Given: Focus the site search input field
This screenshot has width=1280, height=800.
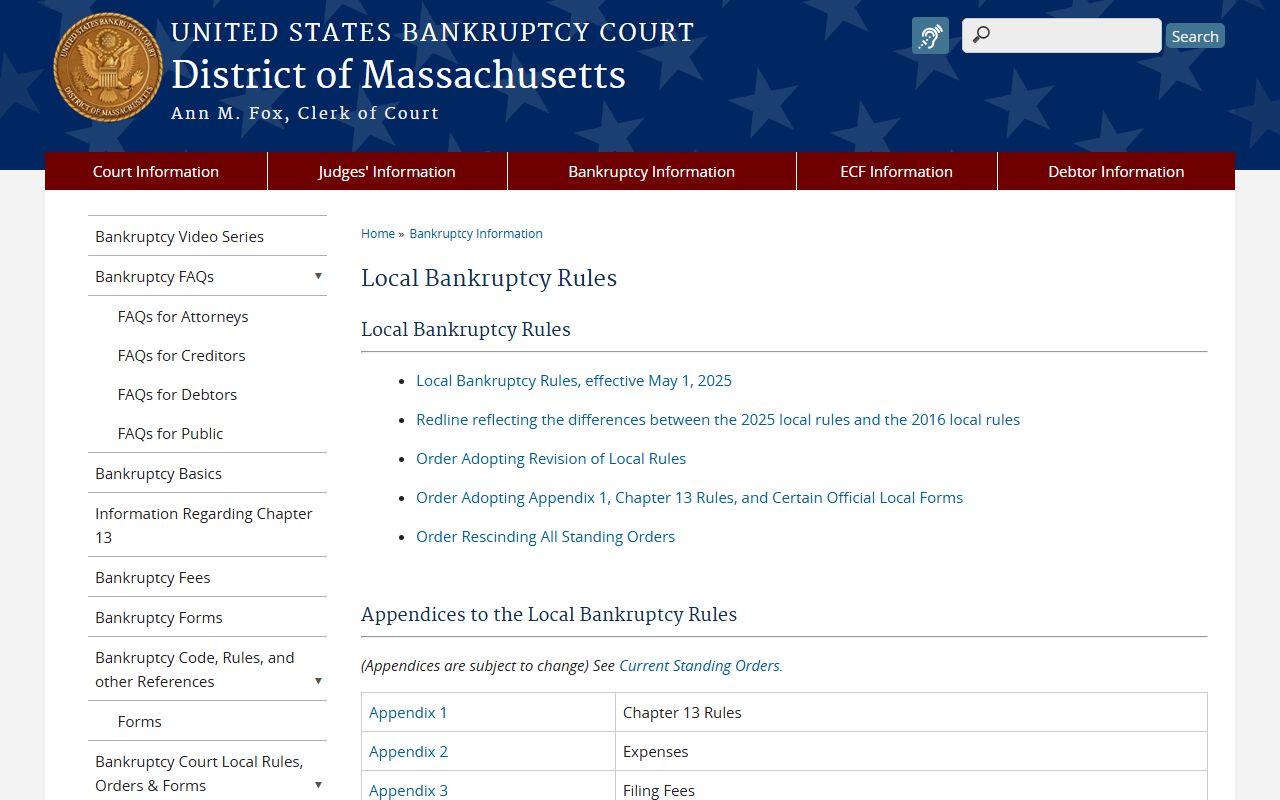Looking at the screenshot, I should pyautogui.click(x=1062, y=36).
